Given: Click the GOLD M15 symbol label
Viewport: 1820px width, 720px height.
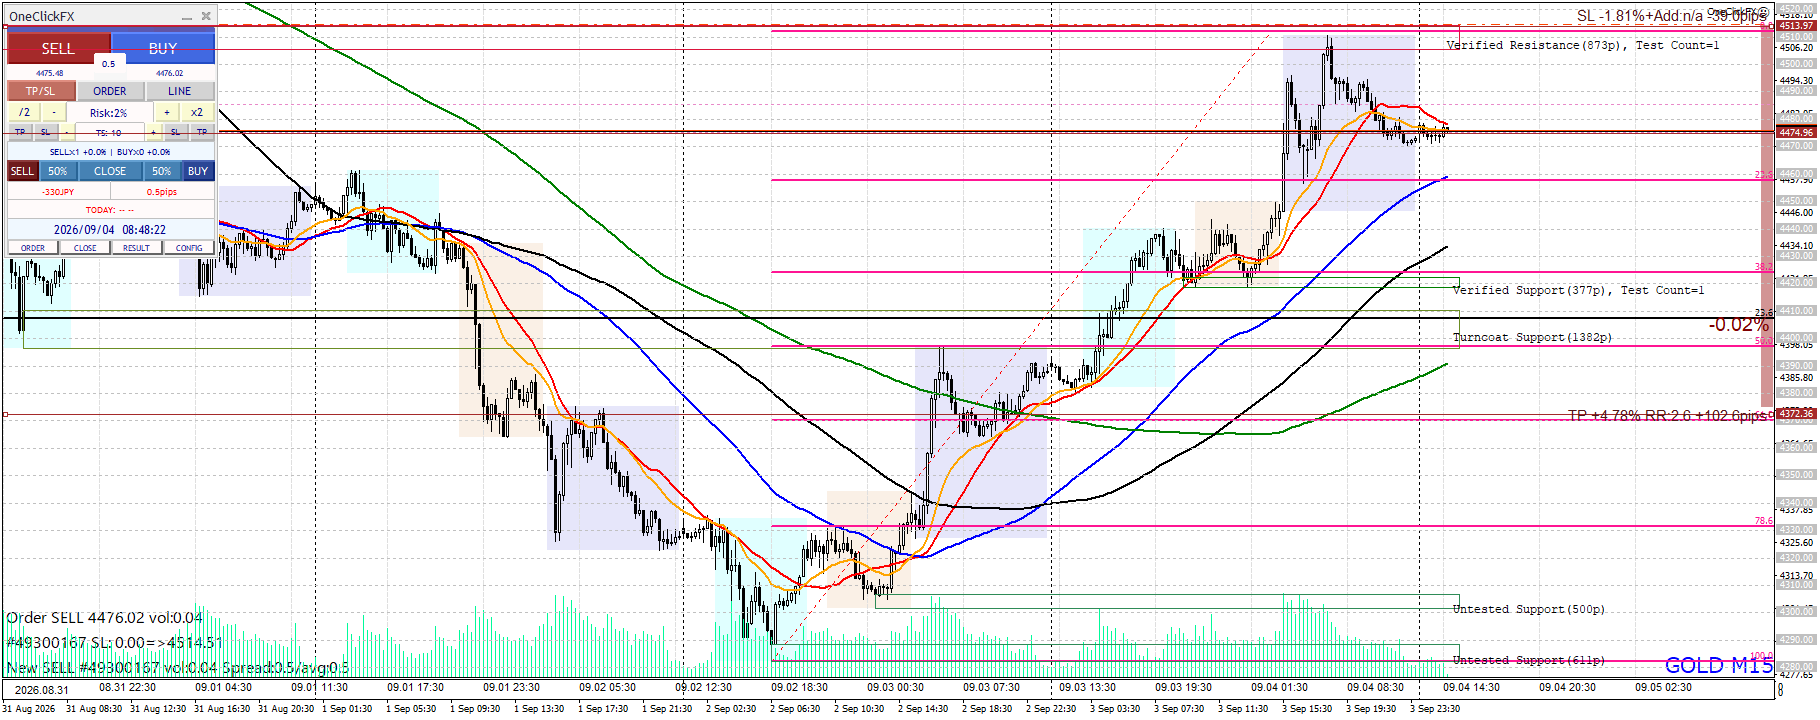Looking at the screenshot, I should coord(1719,665).
